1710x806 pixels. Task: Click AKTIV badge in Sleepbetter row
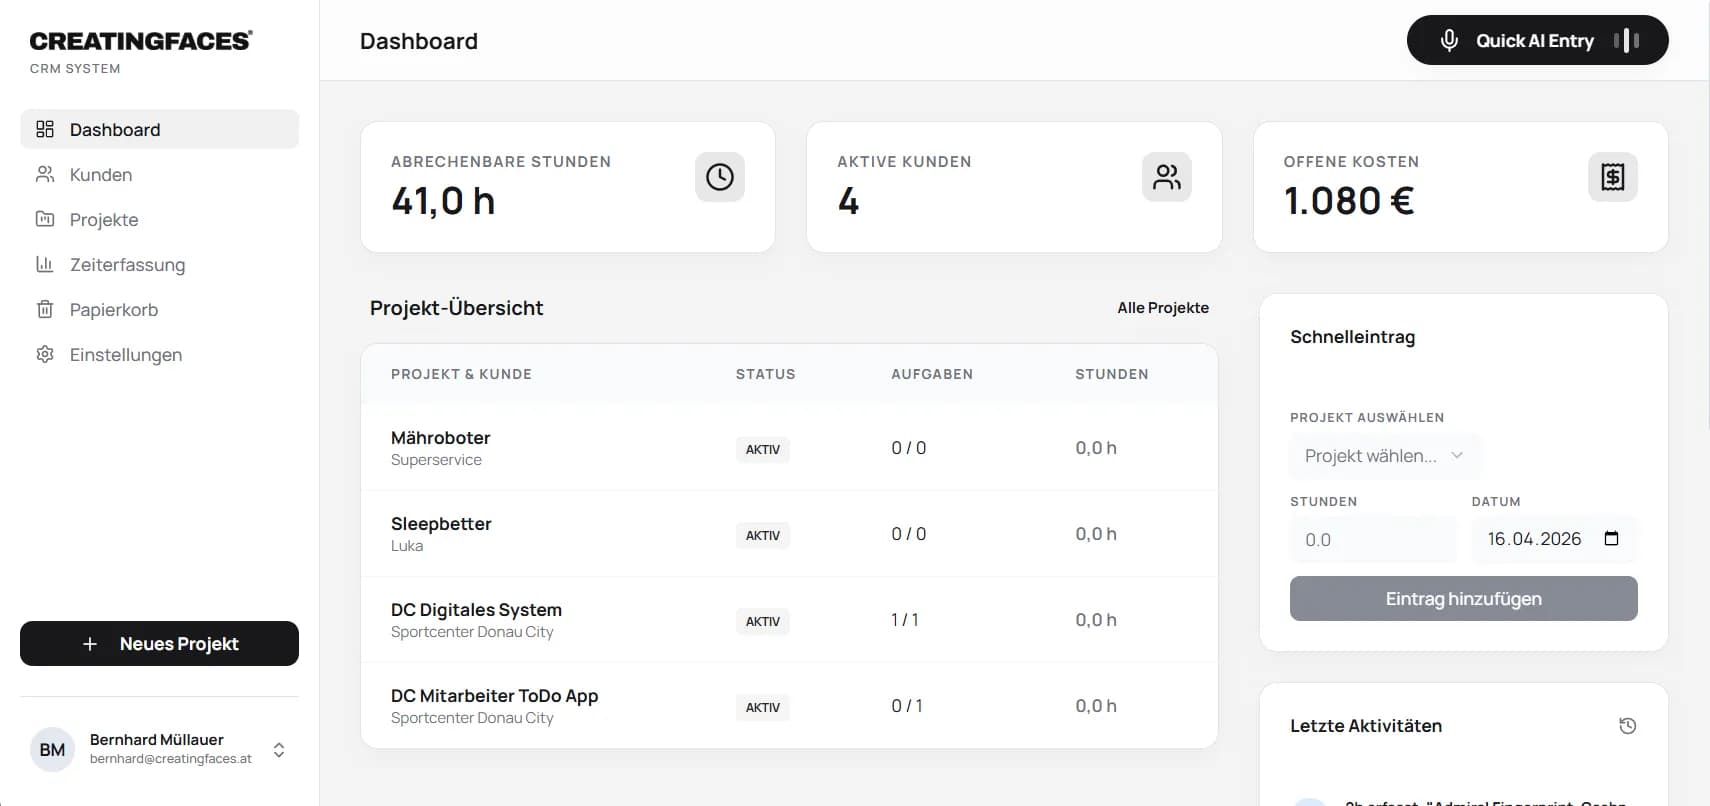763,535
